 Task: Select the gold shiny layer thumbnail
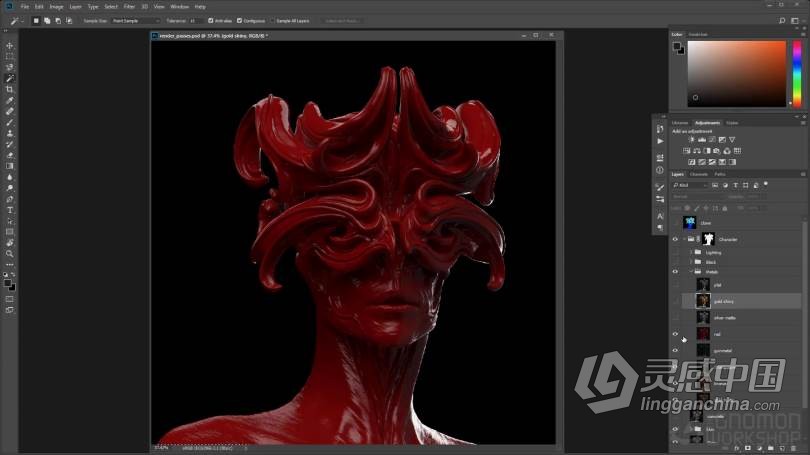(703, 301)
